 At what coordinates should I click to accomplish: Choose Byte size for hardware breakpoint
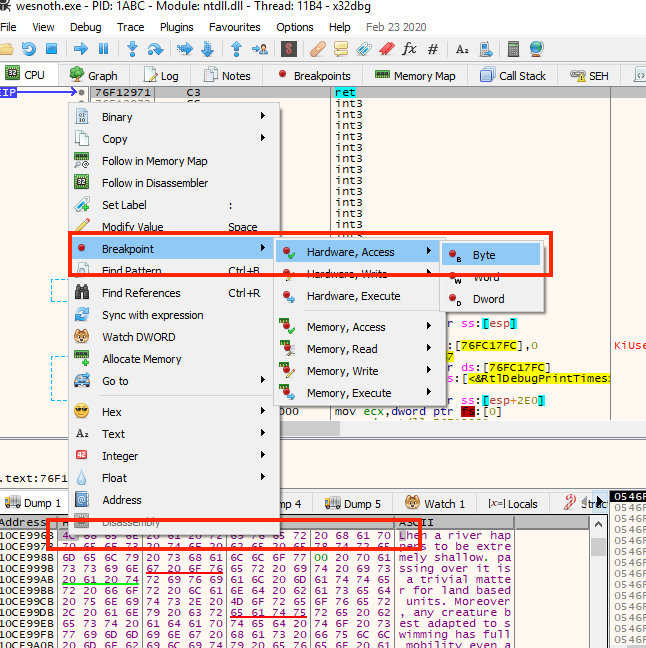click(491, 255)
